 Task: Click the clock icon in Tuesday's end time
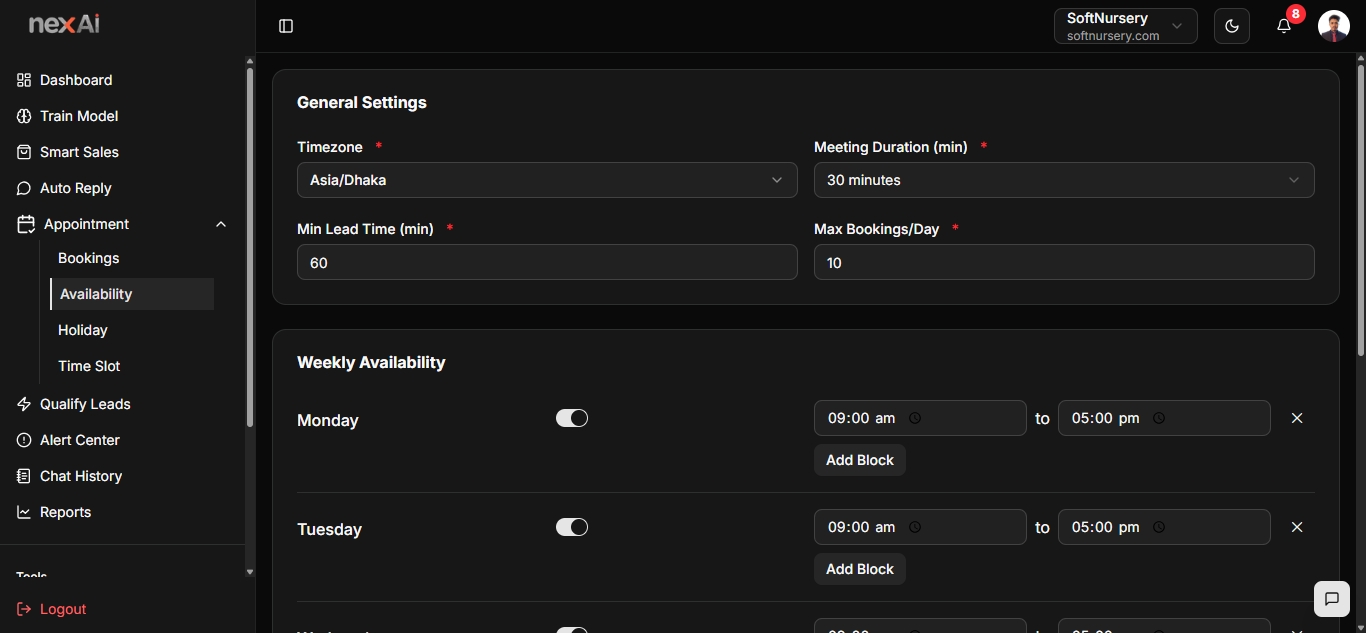1158,527
